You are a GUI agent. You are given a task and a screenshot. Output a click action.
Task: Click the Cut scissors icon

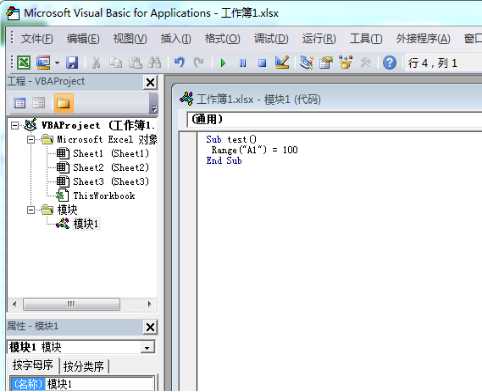[x=96, y=62]
